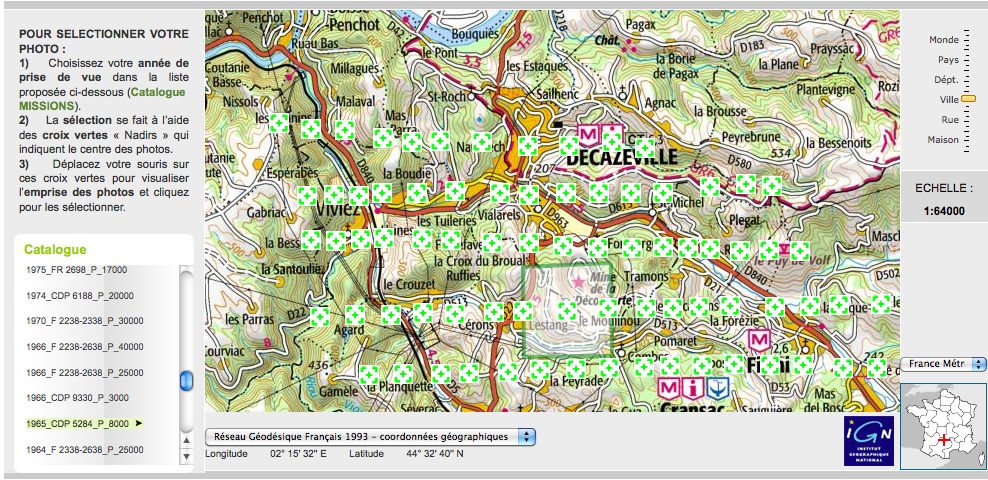Click the Catalogue scrollbar down arrow

click(x=187, y=455)
